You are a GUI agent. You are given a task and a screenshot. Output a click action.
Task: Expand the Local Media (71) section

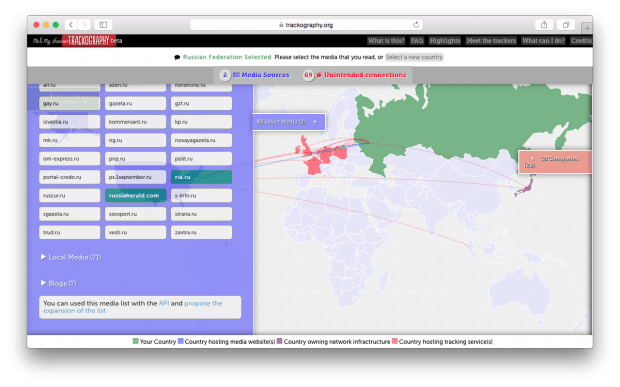point(71,257)
